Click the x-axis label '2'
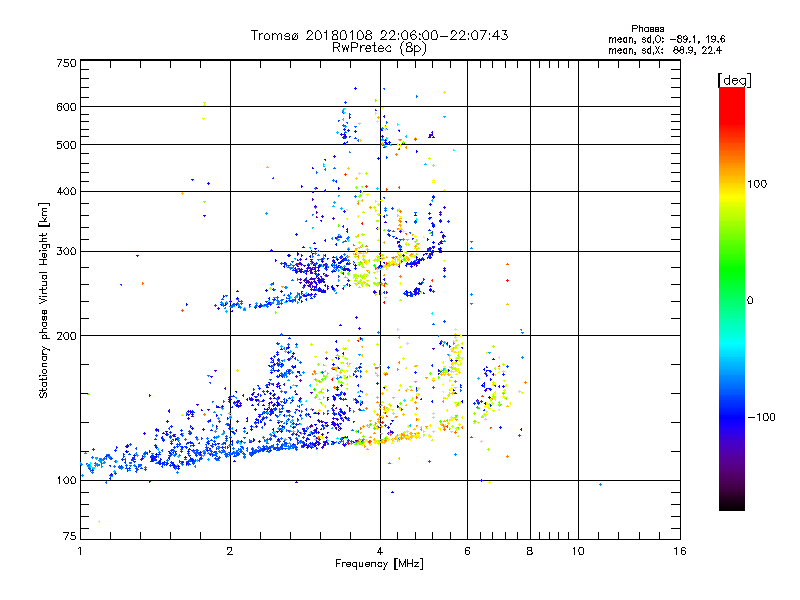This screenshot has height=600, width=800. 230,551
